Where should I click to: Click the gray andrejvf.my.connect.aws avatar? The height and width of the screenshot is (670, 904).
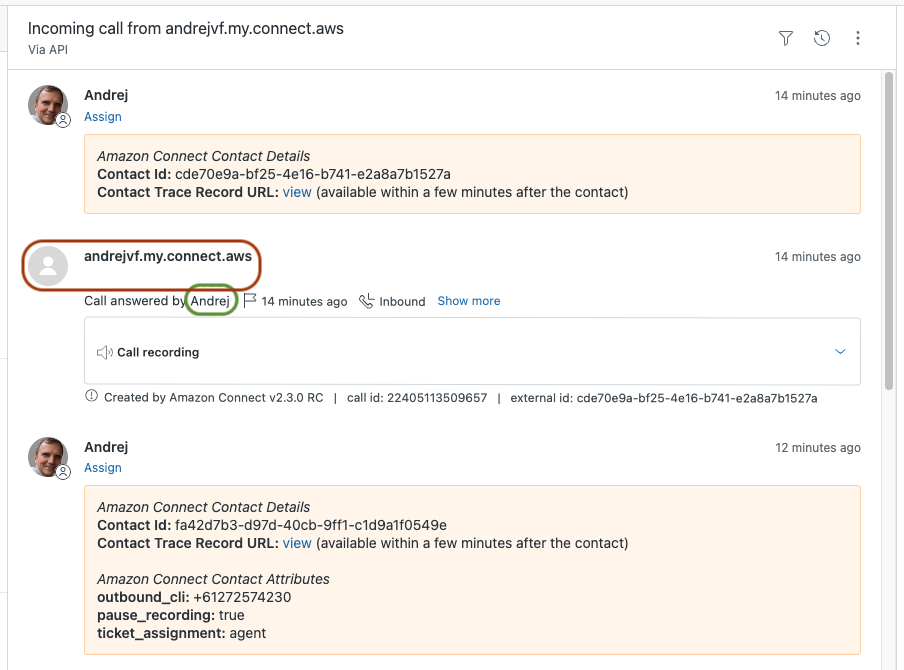(47, 264)
